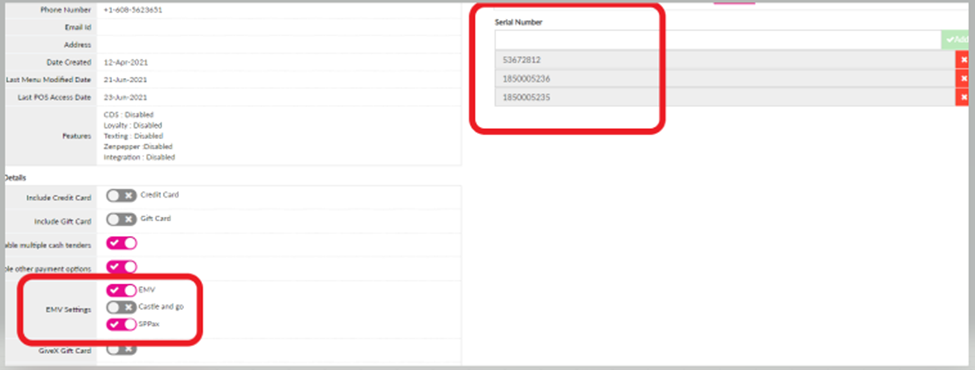The width and height of the screenshot is (975, 370).
Task: Toggle the Include Gift Card switch
Action: tap(121, 220)
